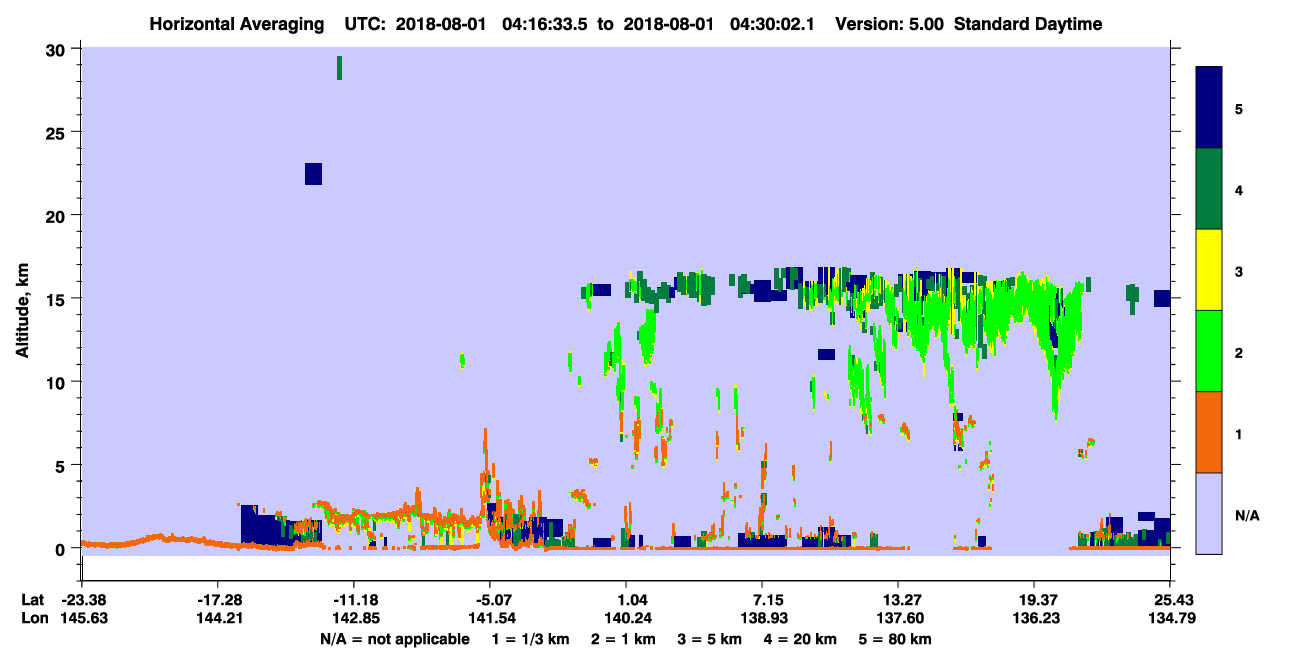Click the Standard Daytime text
The height and width of the screenshot is (667, 1300).
coord(1029,24)
